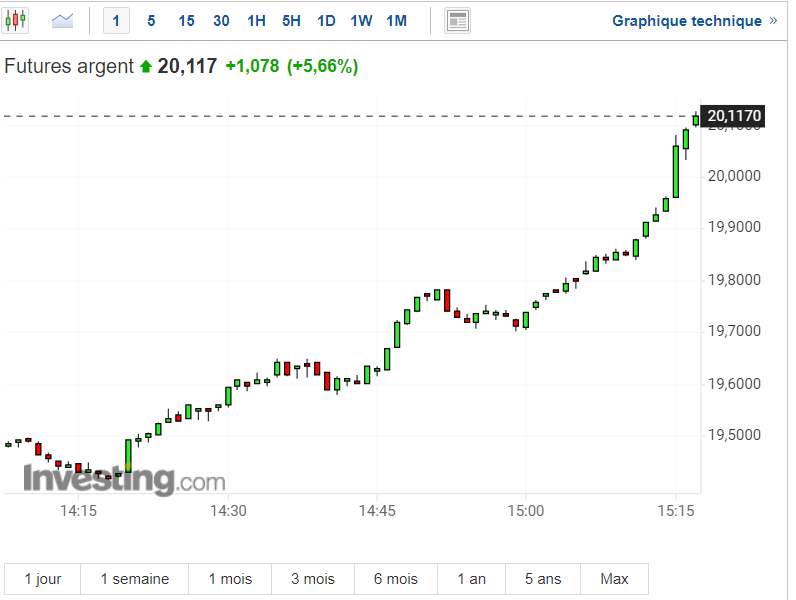This screenshot has width=796, height=600.
Task: Switch to area line chart type
Action: pyautogui.click(x=62, y=21)
